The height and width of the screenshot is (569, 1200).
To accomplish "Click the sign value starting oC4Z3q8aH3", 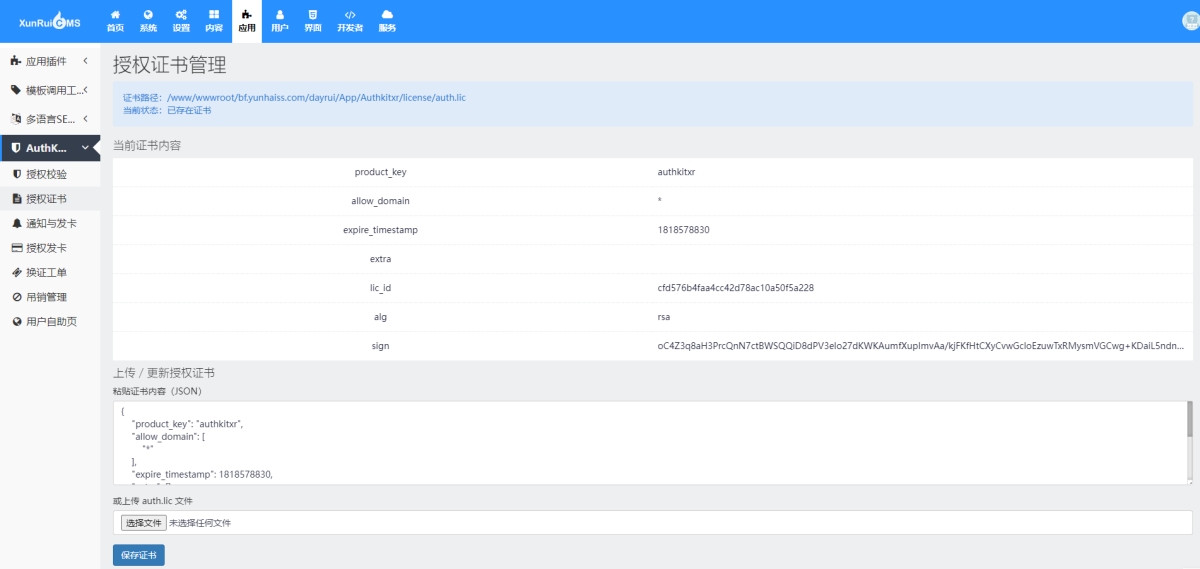I will 921,346.
